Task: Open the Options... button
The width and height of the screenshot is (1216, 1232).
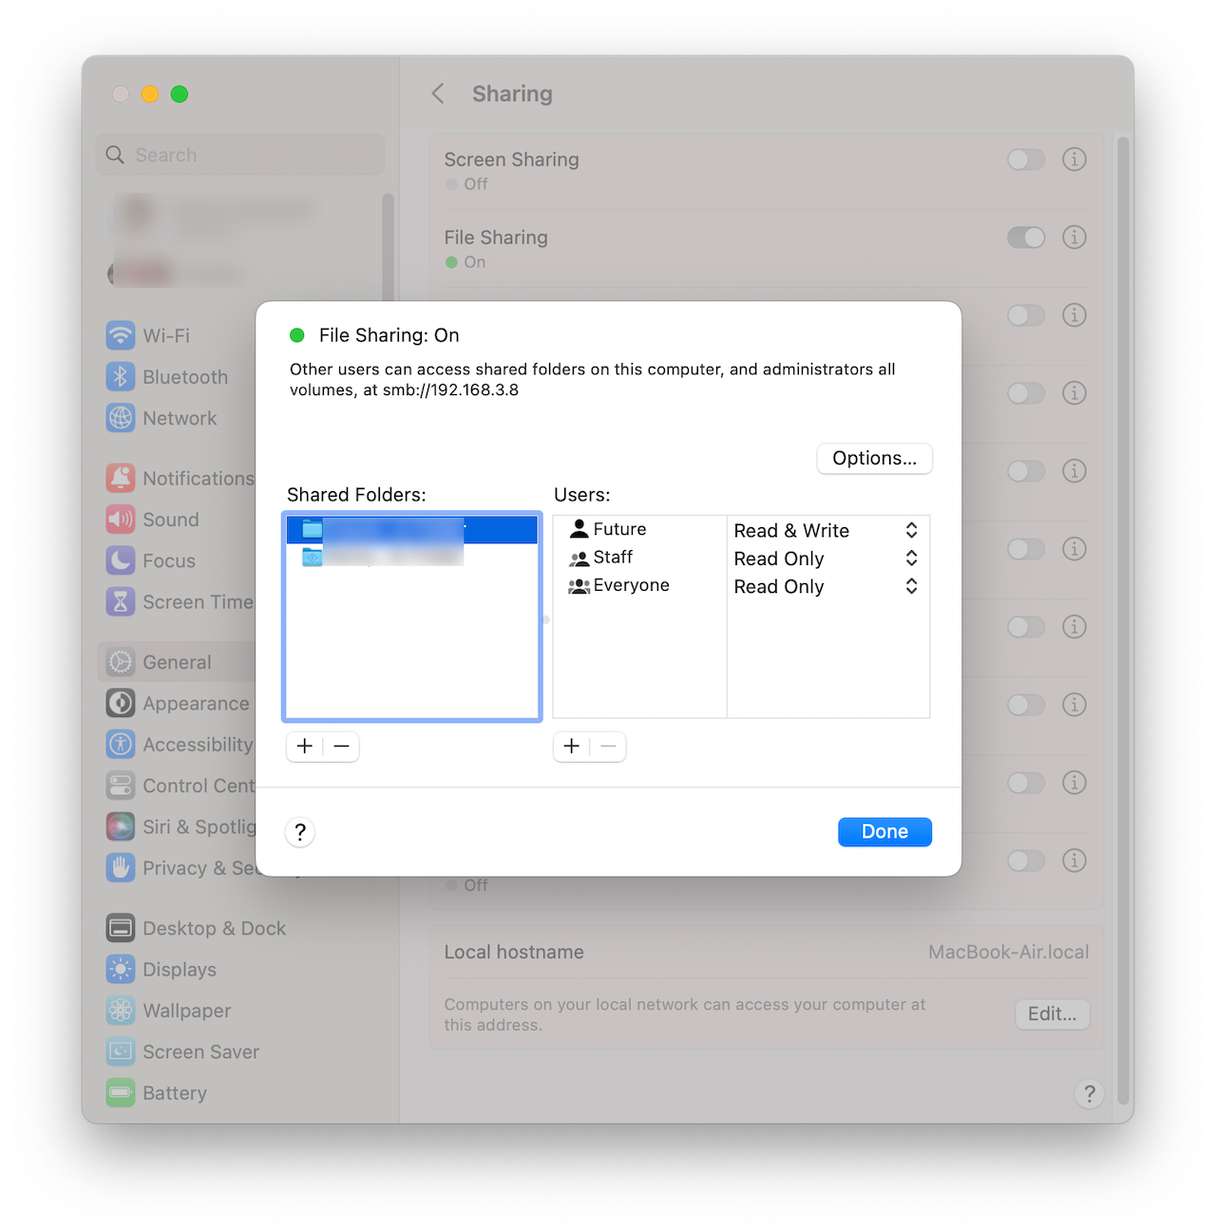Action: point(874,458)
